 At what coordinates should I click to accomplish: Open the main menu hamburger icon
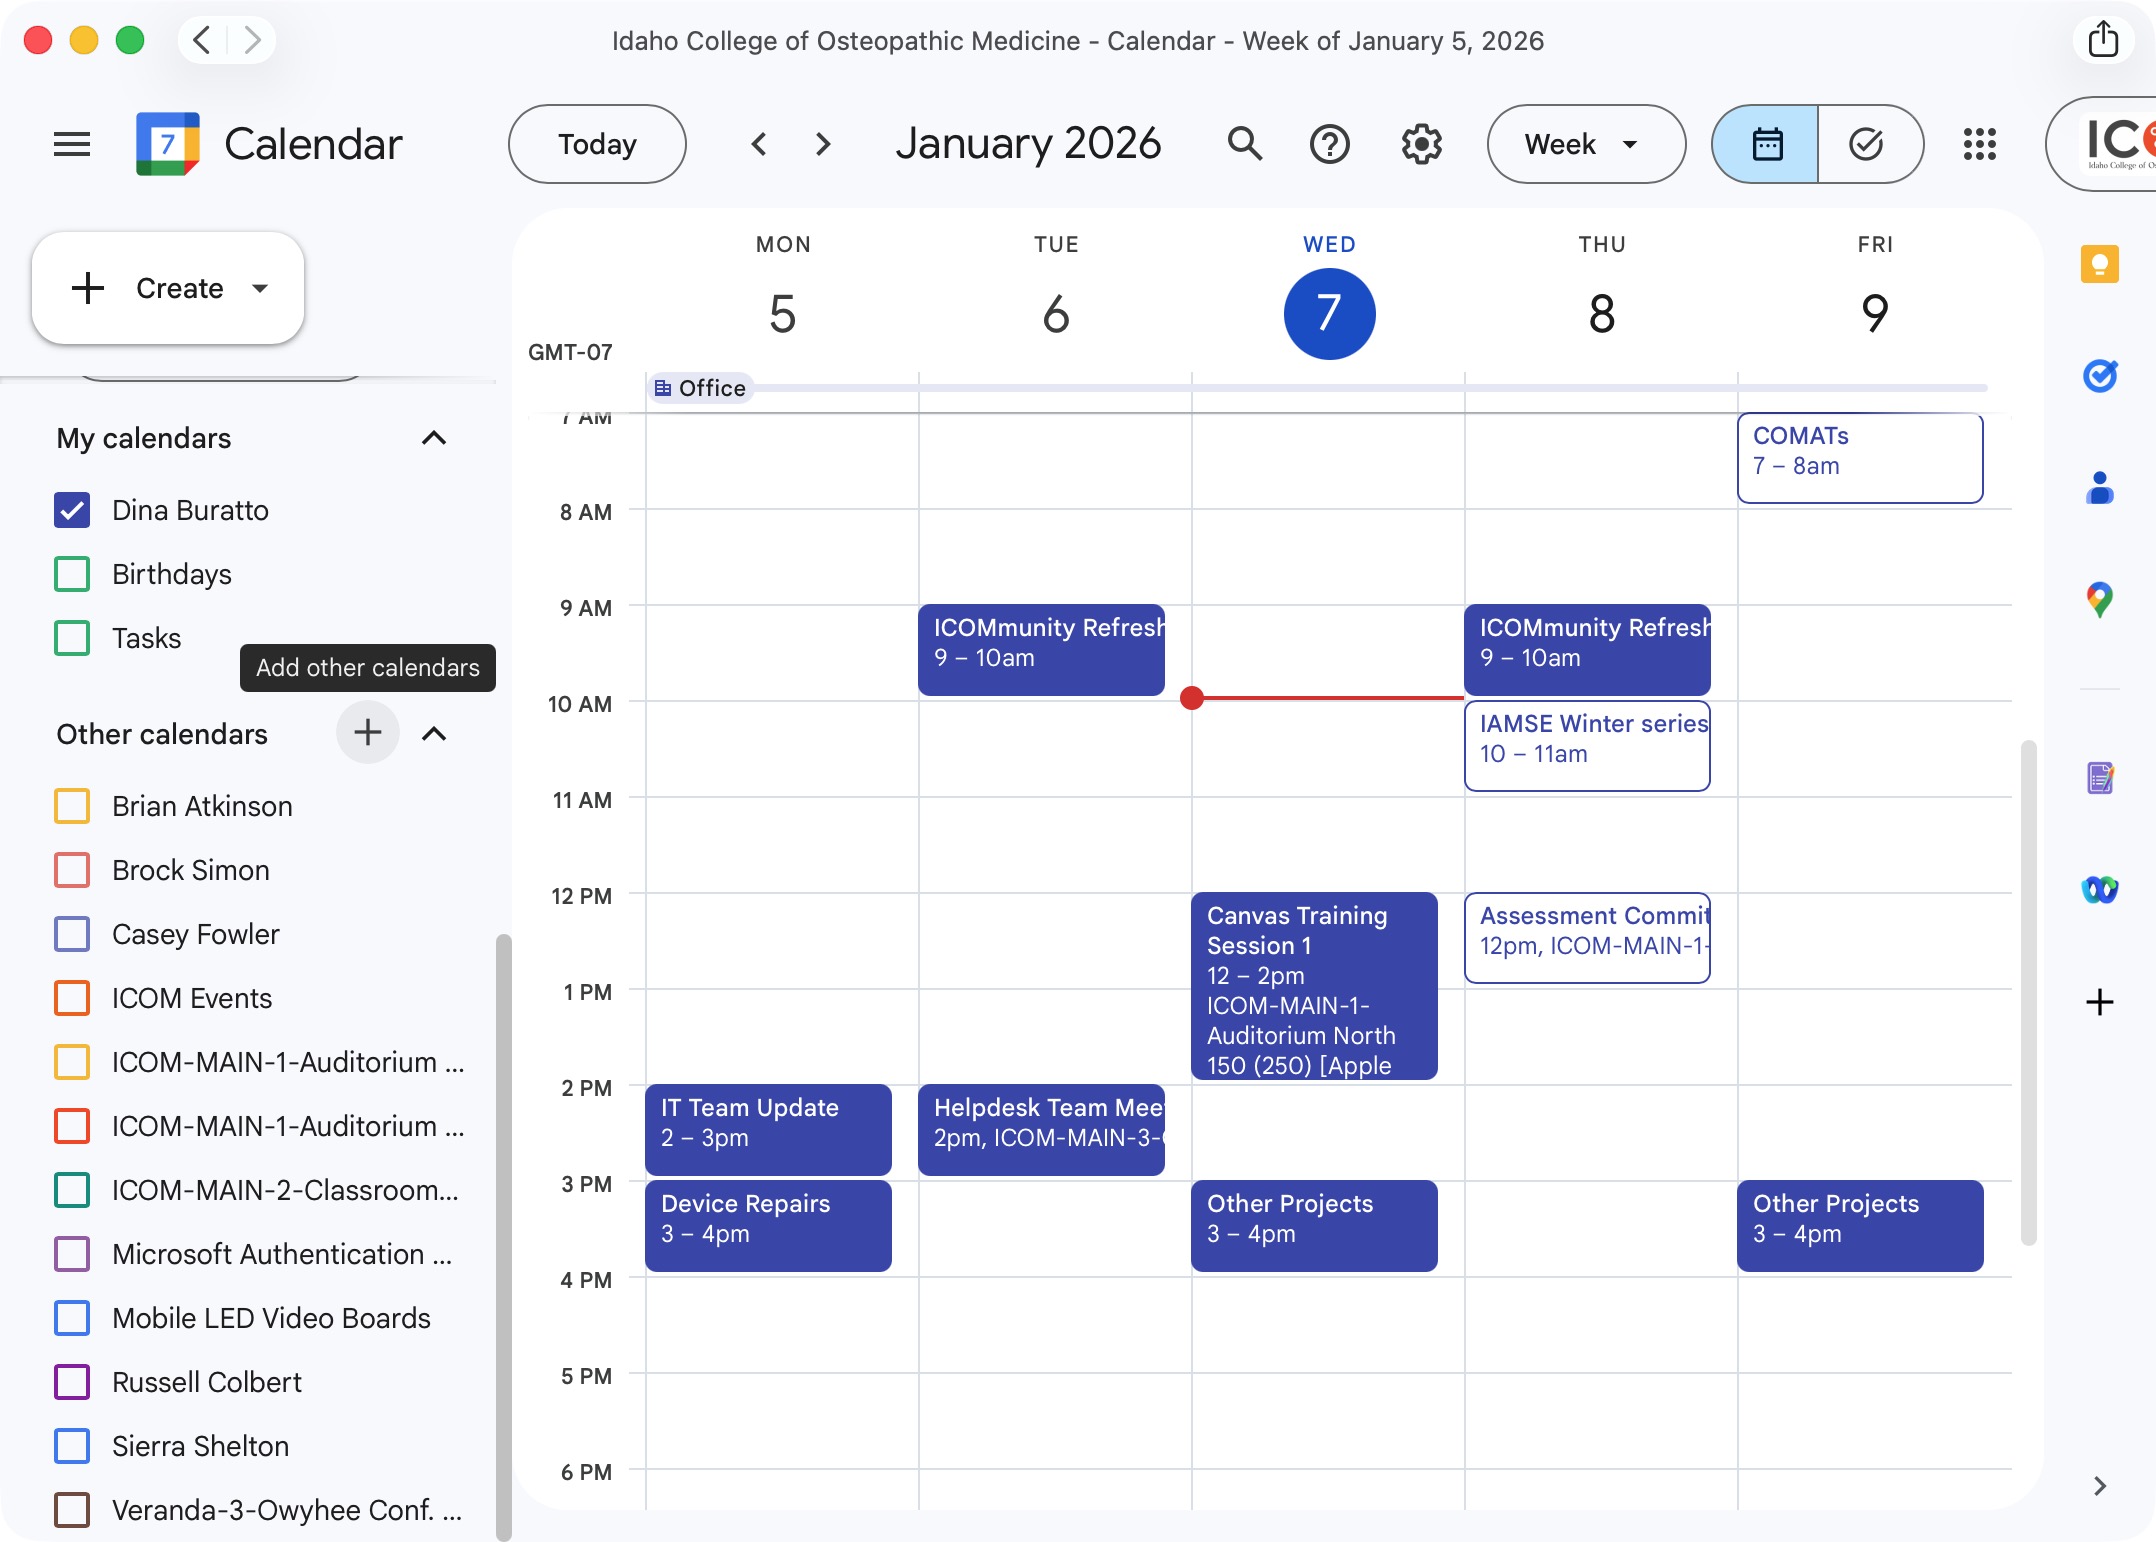coord(71,144)
